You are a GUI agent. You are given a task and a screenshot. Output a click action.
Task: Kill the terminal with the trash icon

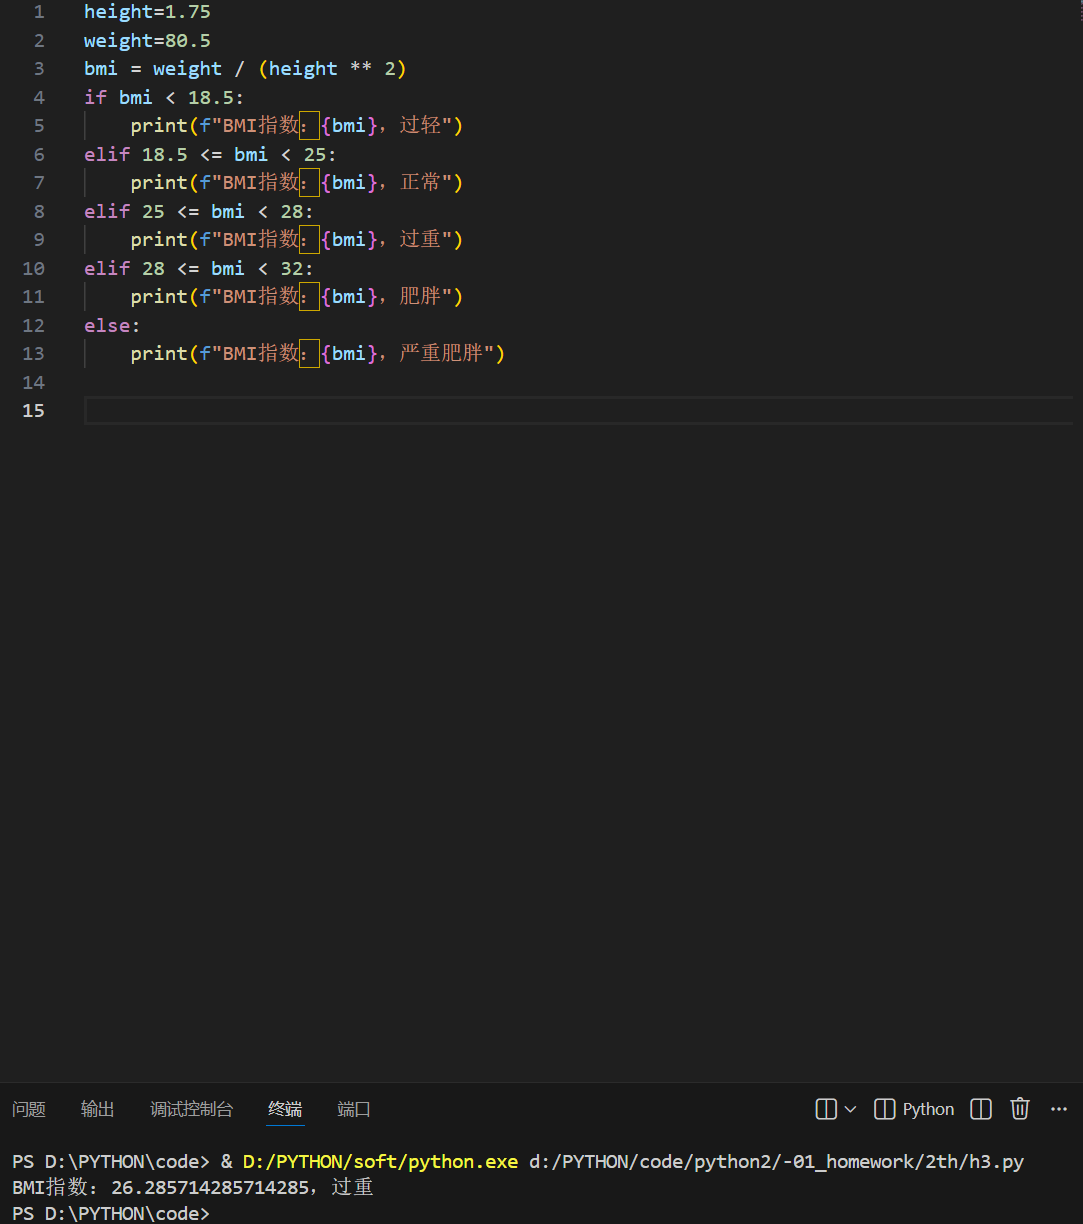pyautogui.click(x=1019, y=1108)
